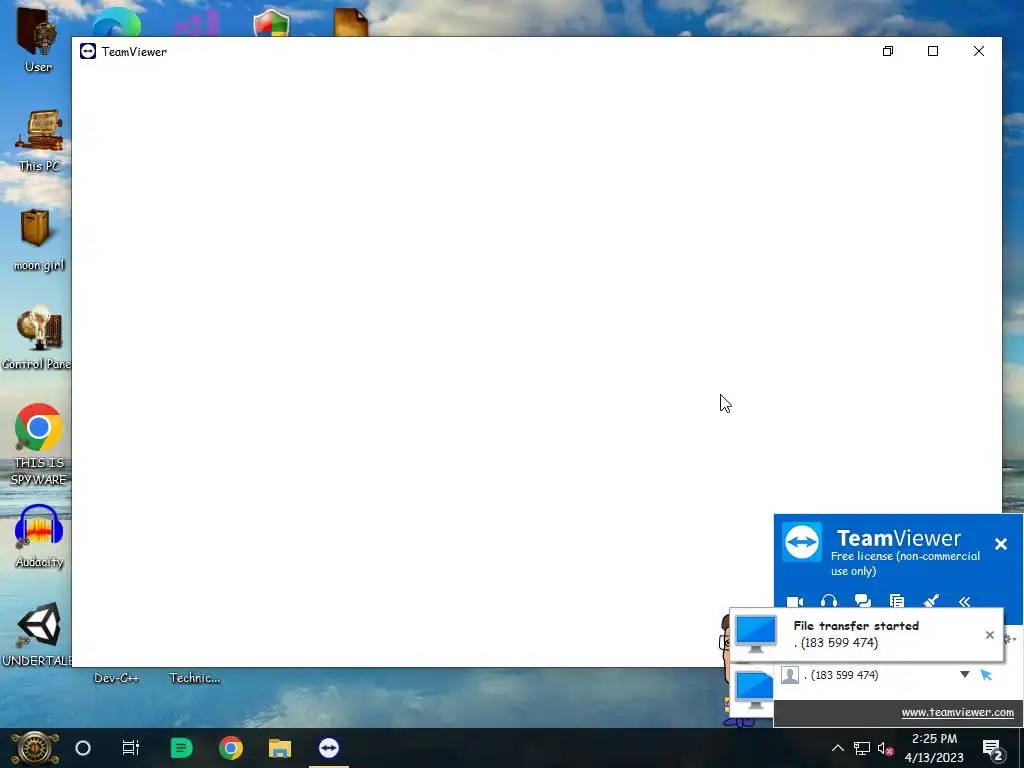Image resolution: width=1024 pixels, height=768 pixels.
Task: Click the File transfer started monitor icon
Action: pos(756,633)
